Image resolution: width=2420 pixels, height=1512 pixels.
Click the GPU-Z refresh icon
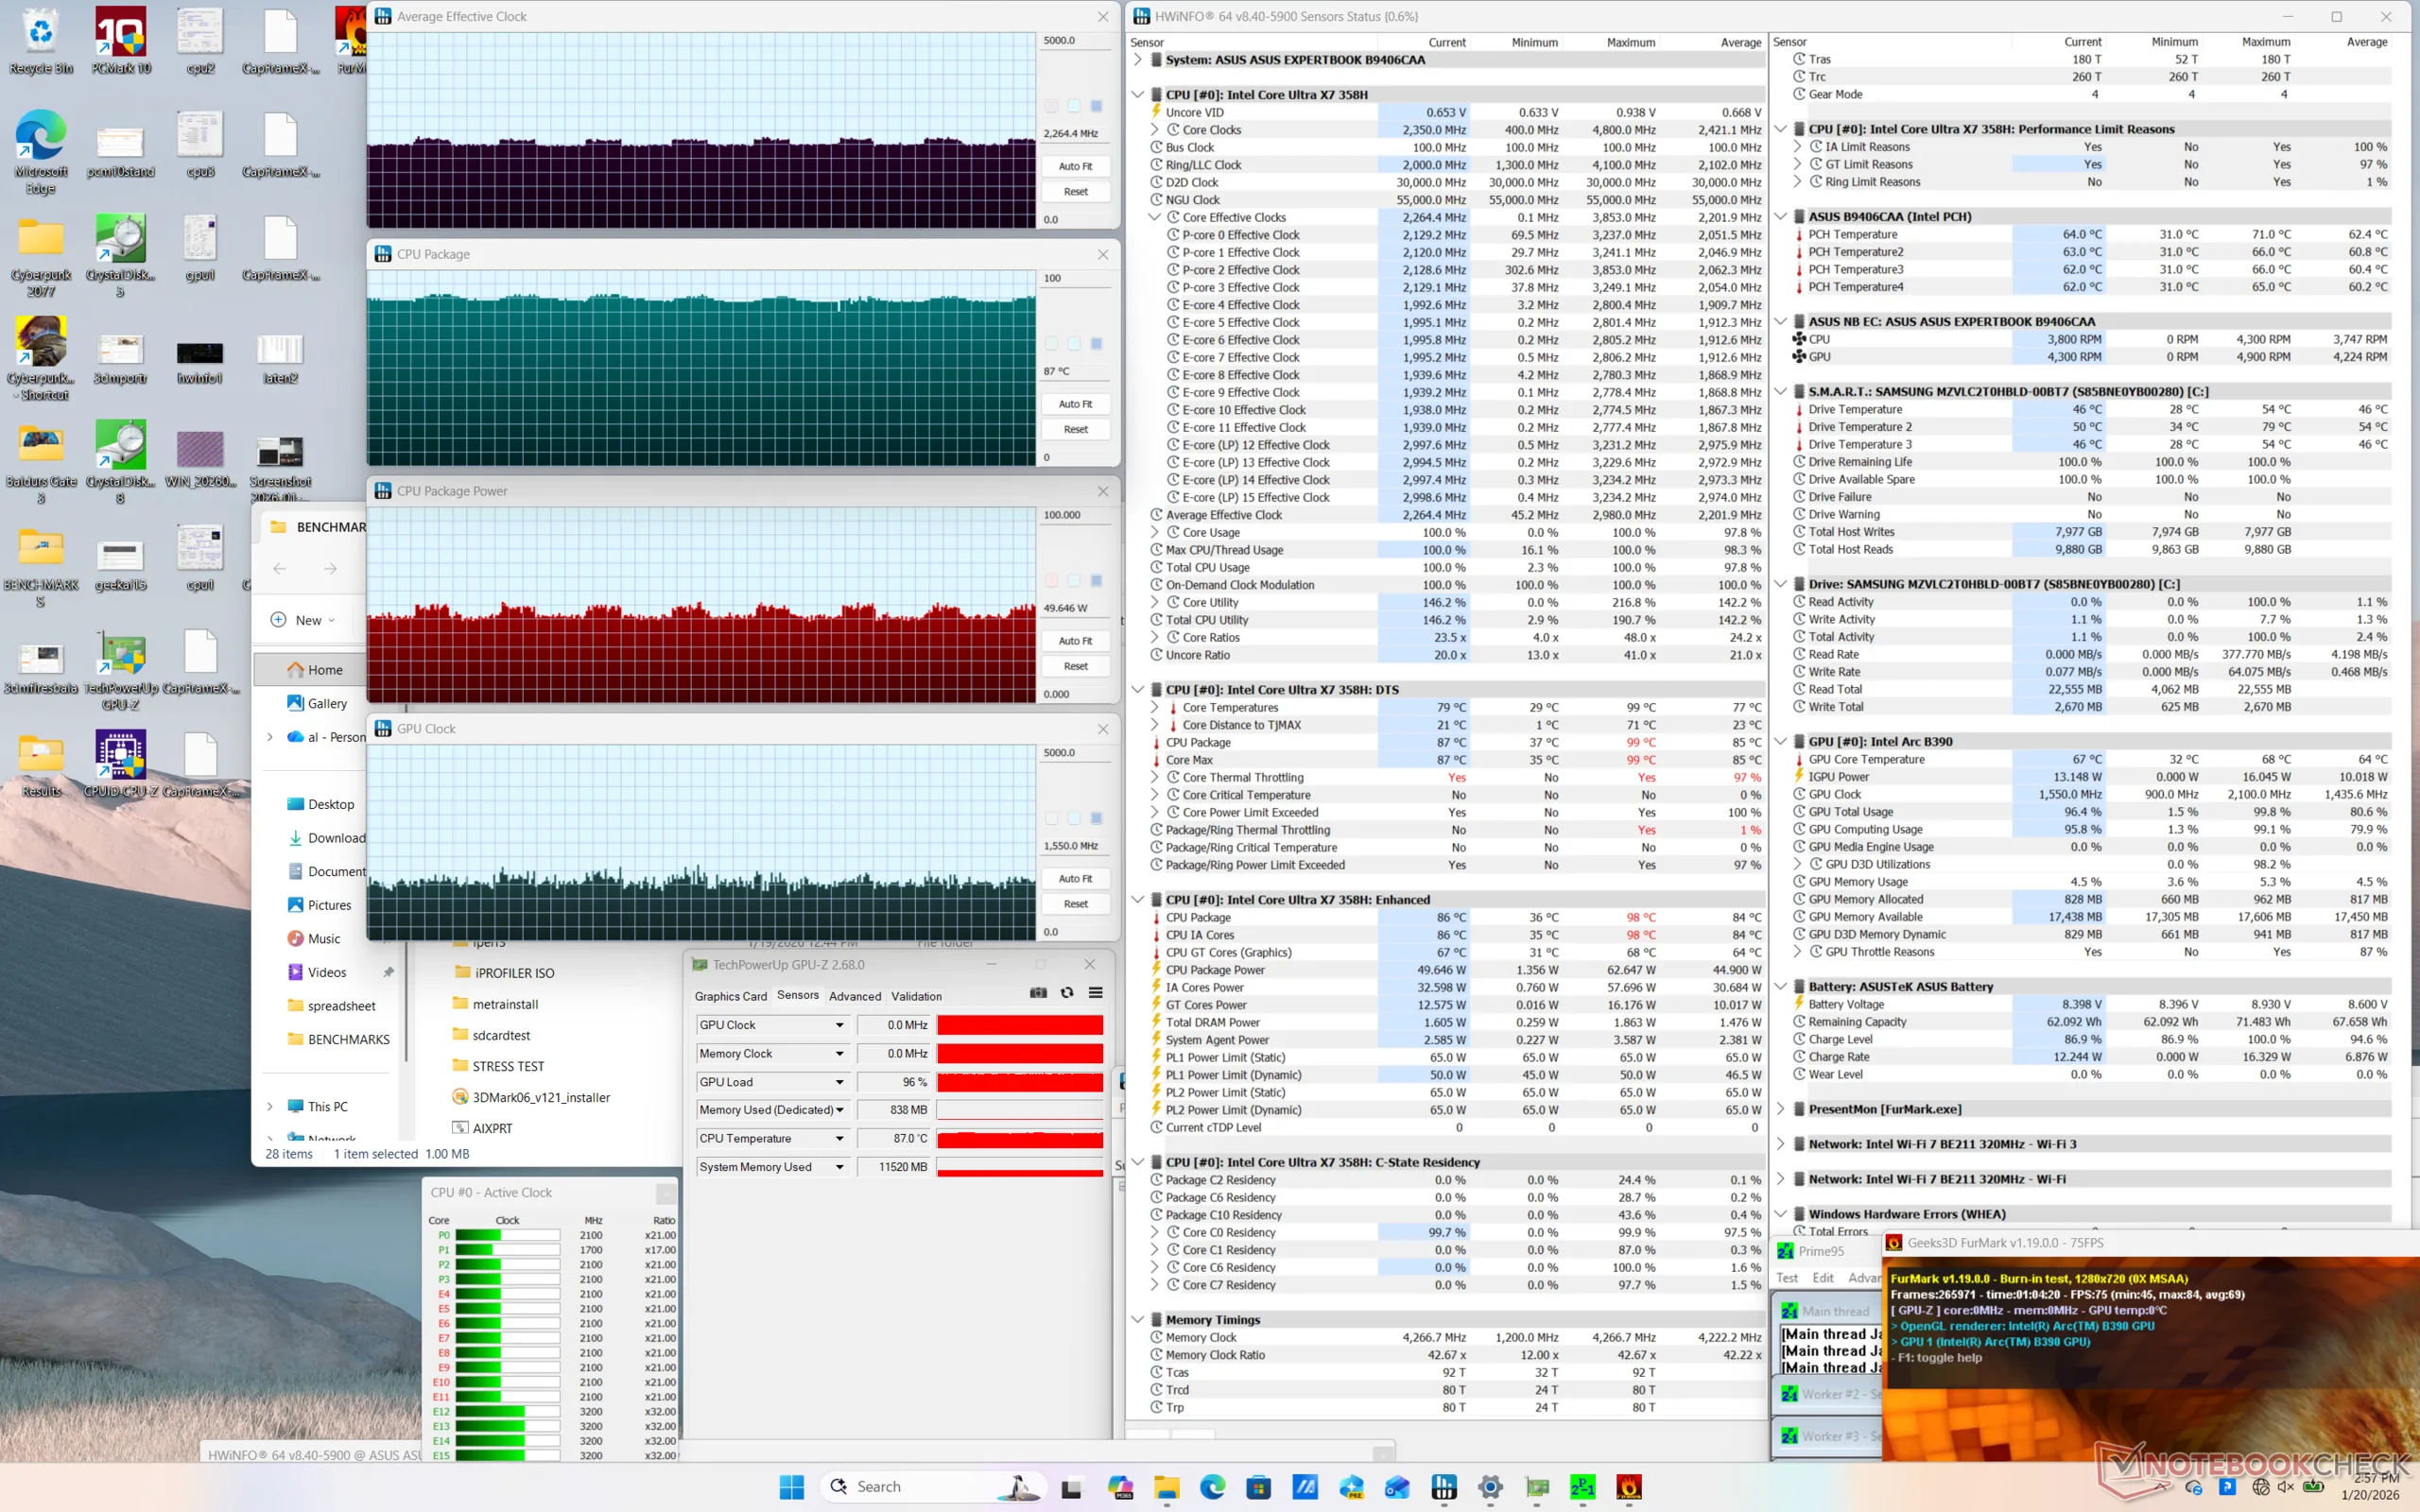[x=1067, y=993]
